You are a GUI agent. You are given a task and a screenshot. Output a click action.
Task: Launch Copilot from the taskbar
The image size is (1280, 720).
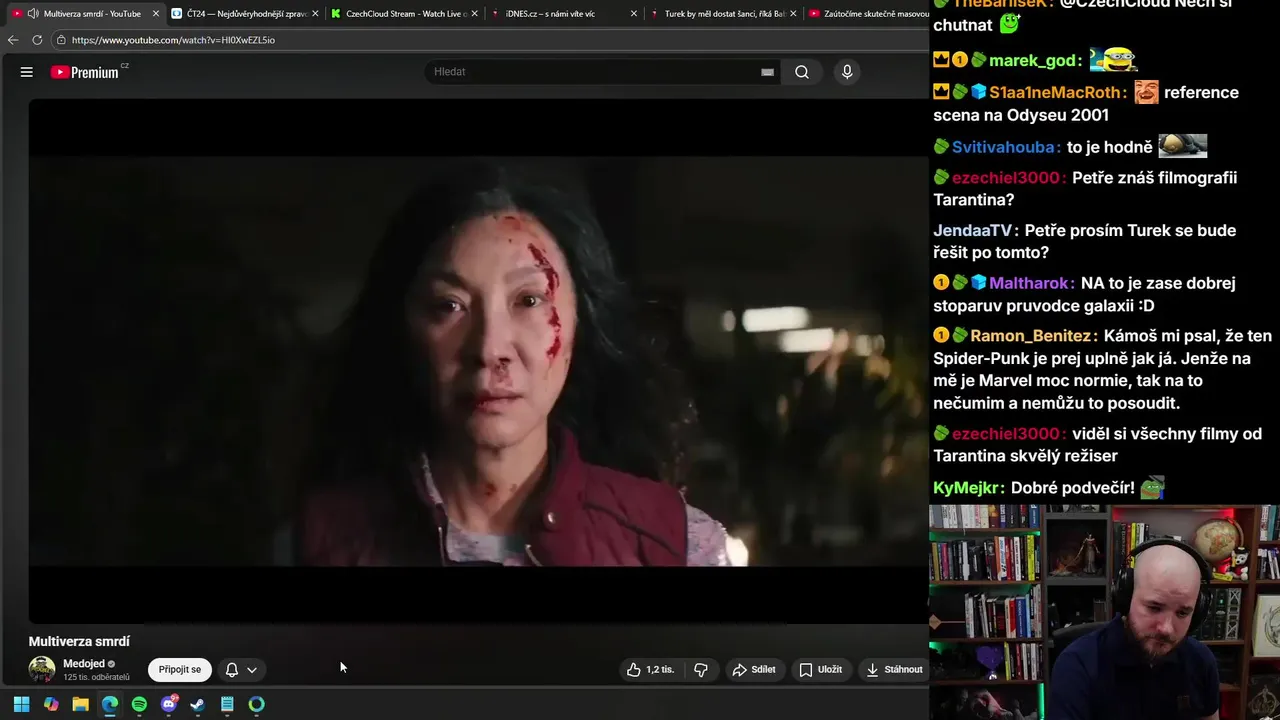pyautogui.click(x=51, y=704)
